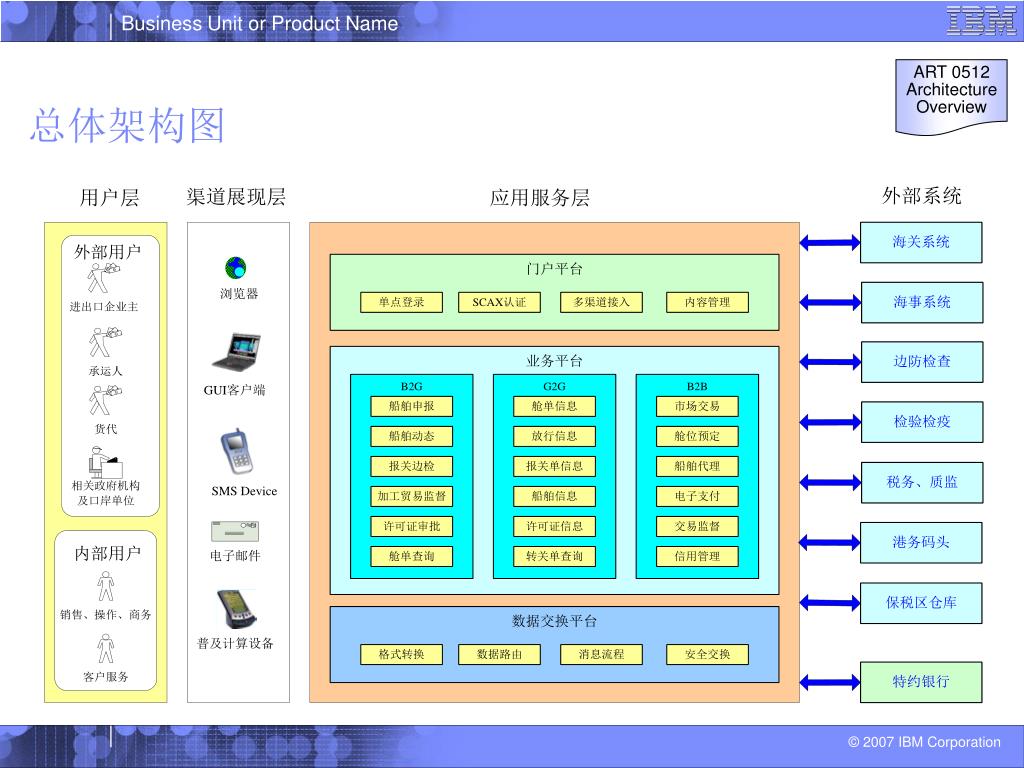Click the 进出口企业主 person icon
1024x768 pixels.
click(103, 278)
